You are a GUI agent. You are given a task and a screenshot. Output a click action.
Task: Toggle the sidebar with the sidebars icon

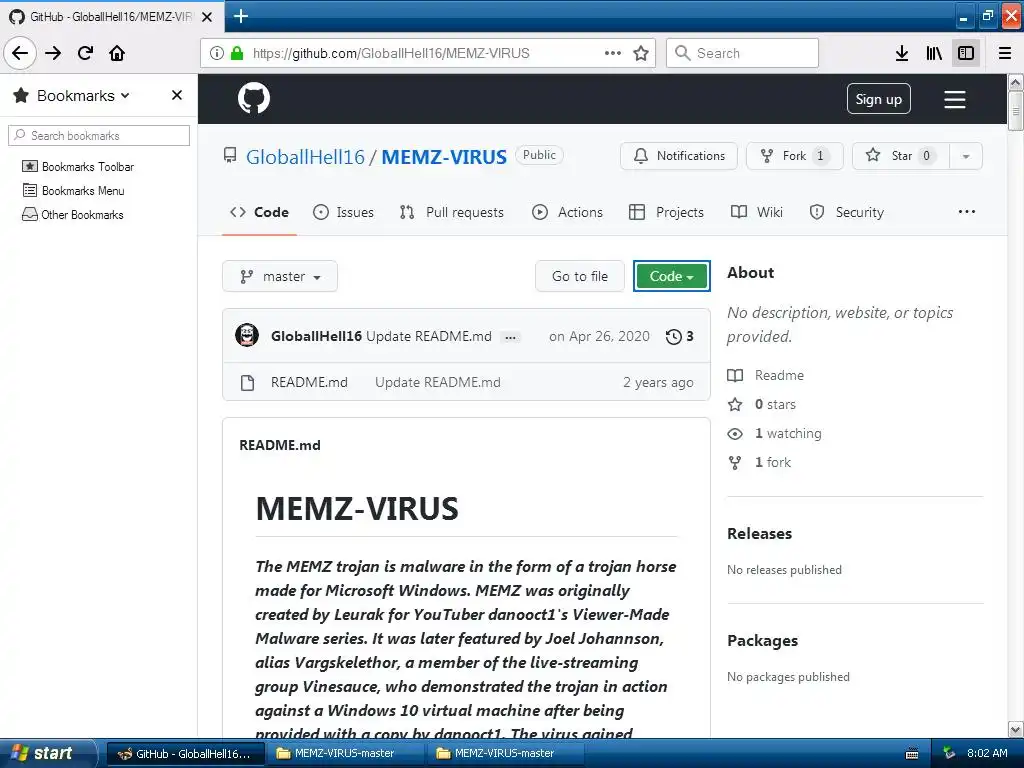click(x=966, y=53)
